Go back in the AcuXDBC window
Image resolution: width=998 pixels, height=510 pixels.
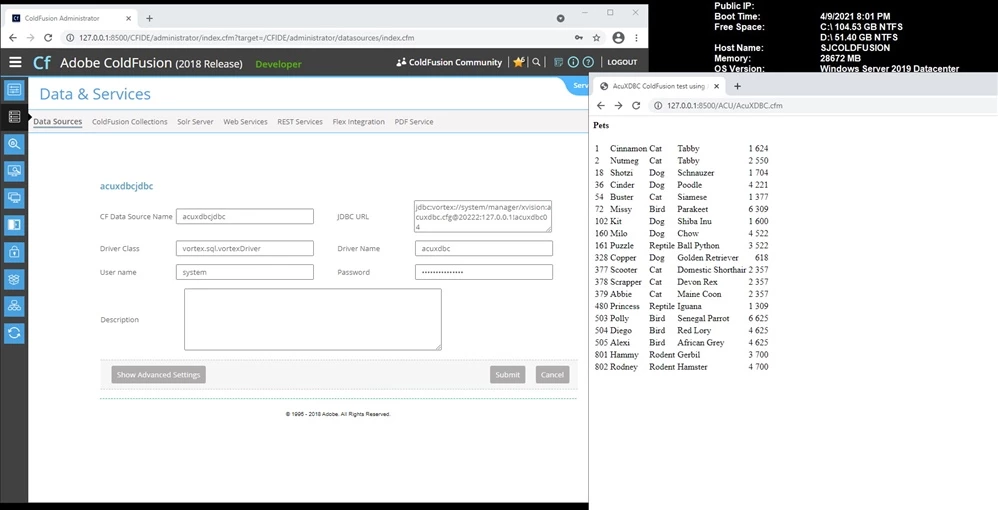[601, 106]
